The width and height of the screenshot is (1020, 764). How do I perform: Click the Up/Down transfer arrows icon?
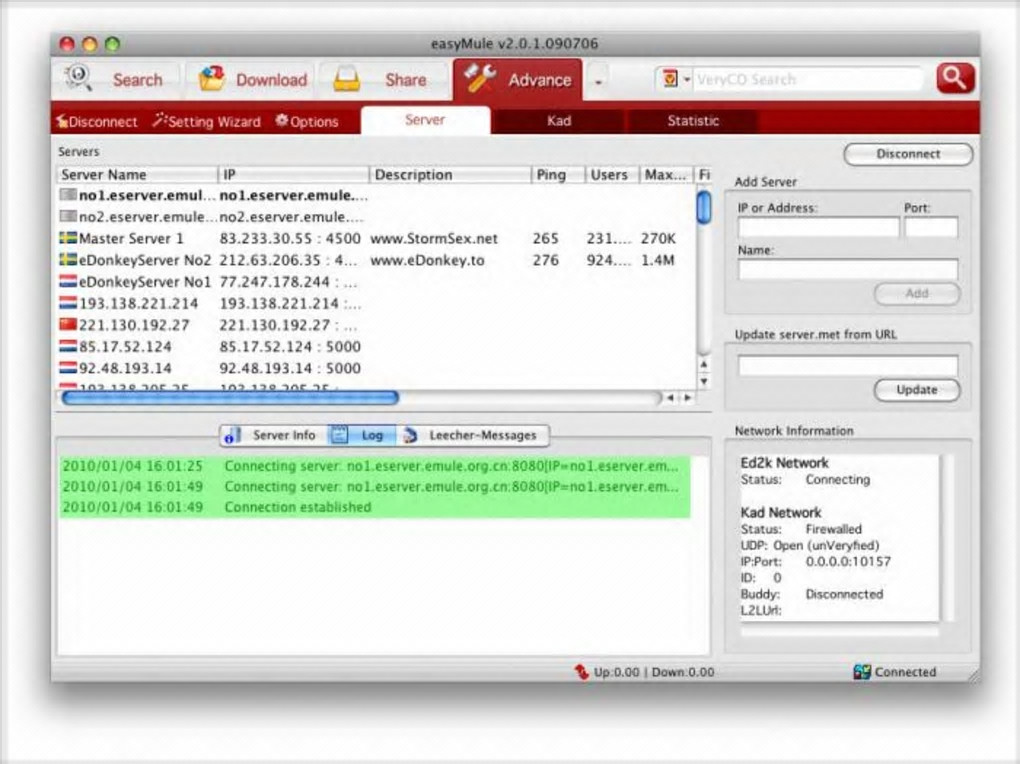click(581, 672)
